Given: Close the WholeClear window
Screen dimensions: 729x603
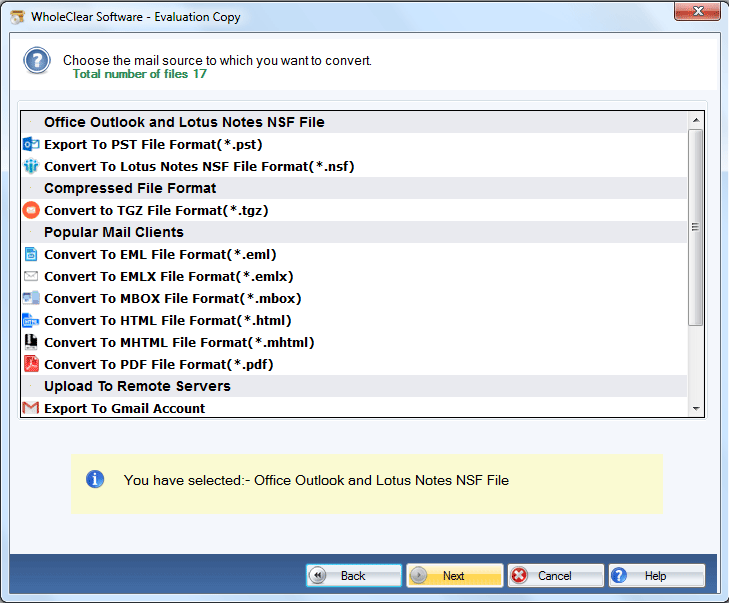Looking at the screenshot, I should (697, 11).
